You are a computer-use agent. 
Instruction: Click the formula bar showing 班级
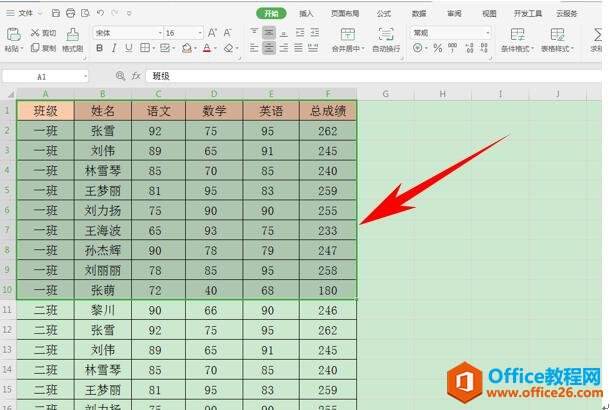coord(373,76)
